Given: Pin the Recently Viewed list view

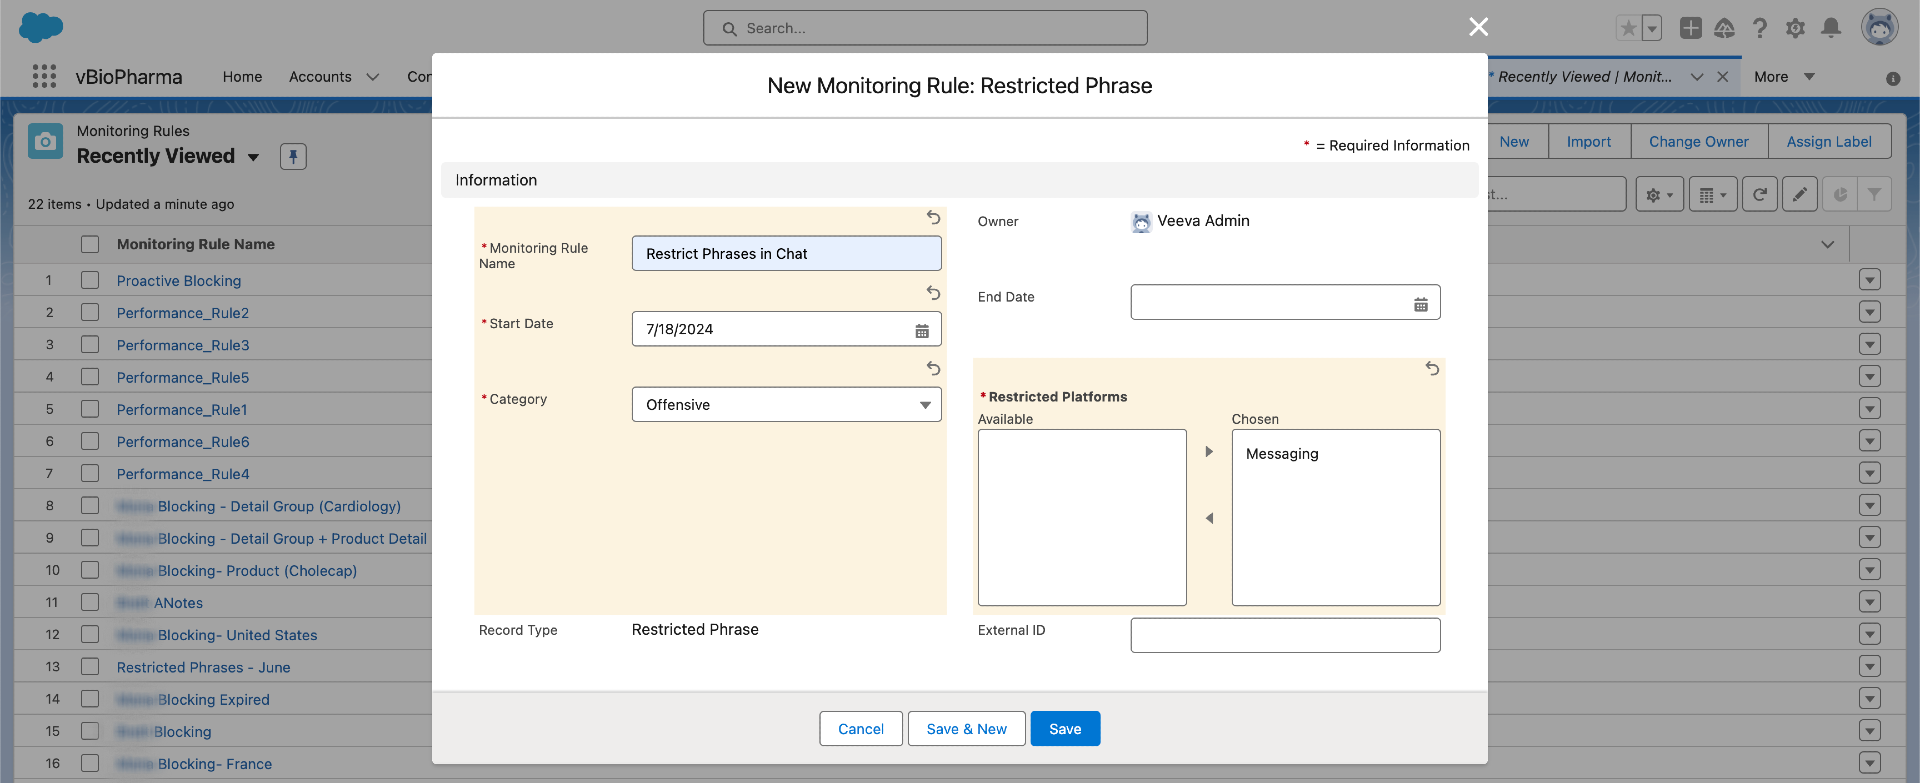Looking at the screenshot, I should pos(293,156).
